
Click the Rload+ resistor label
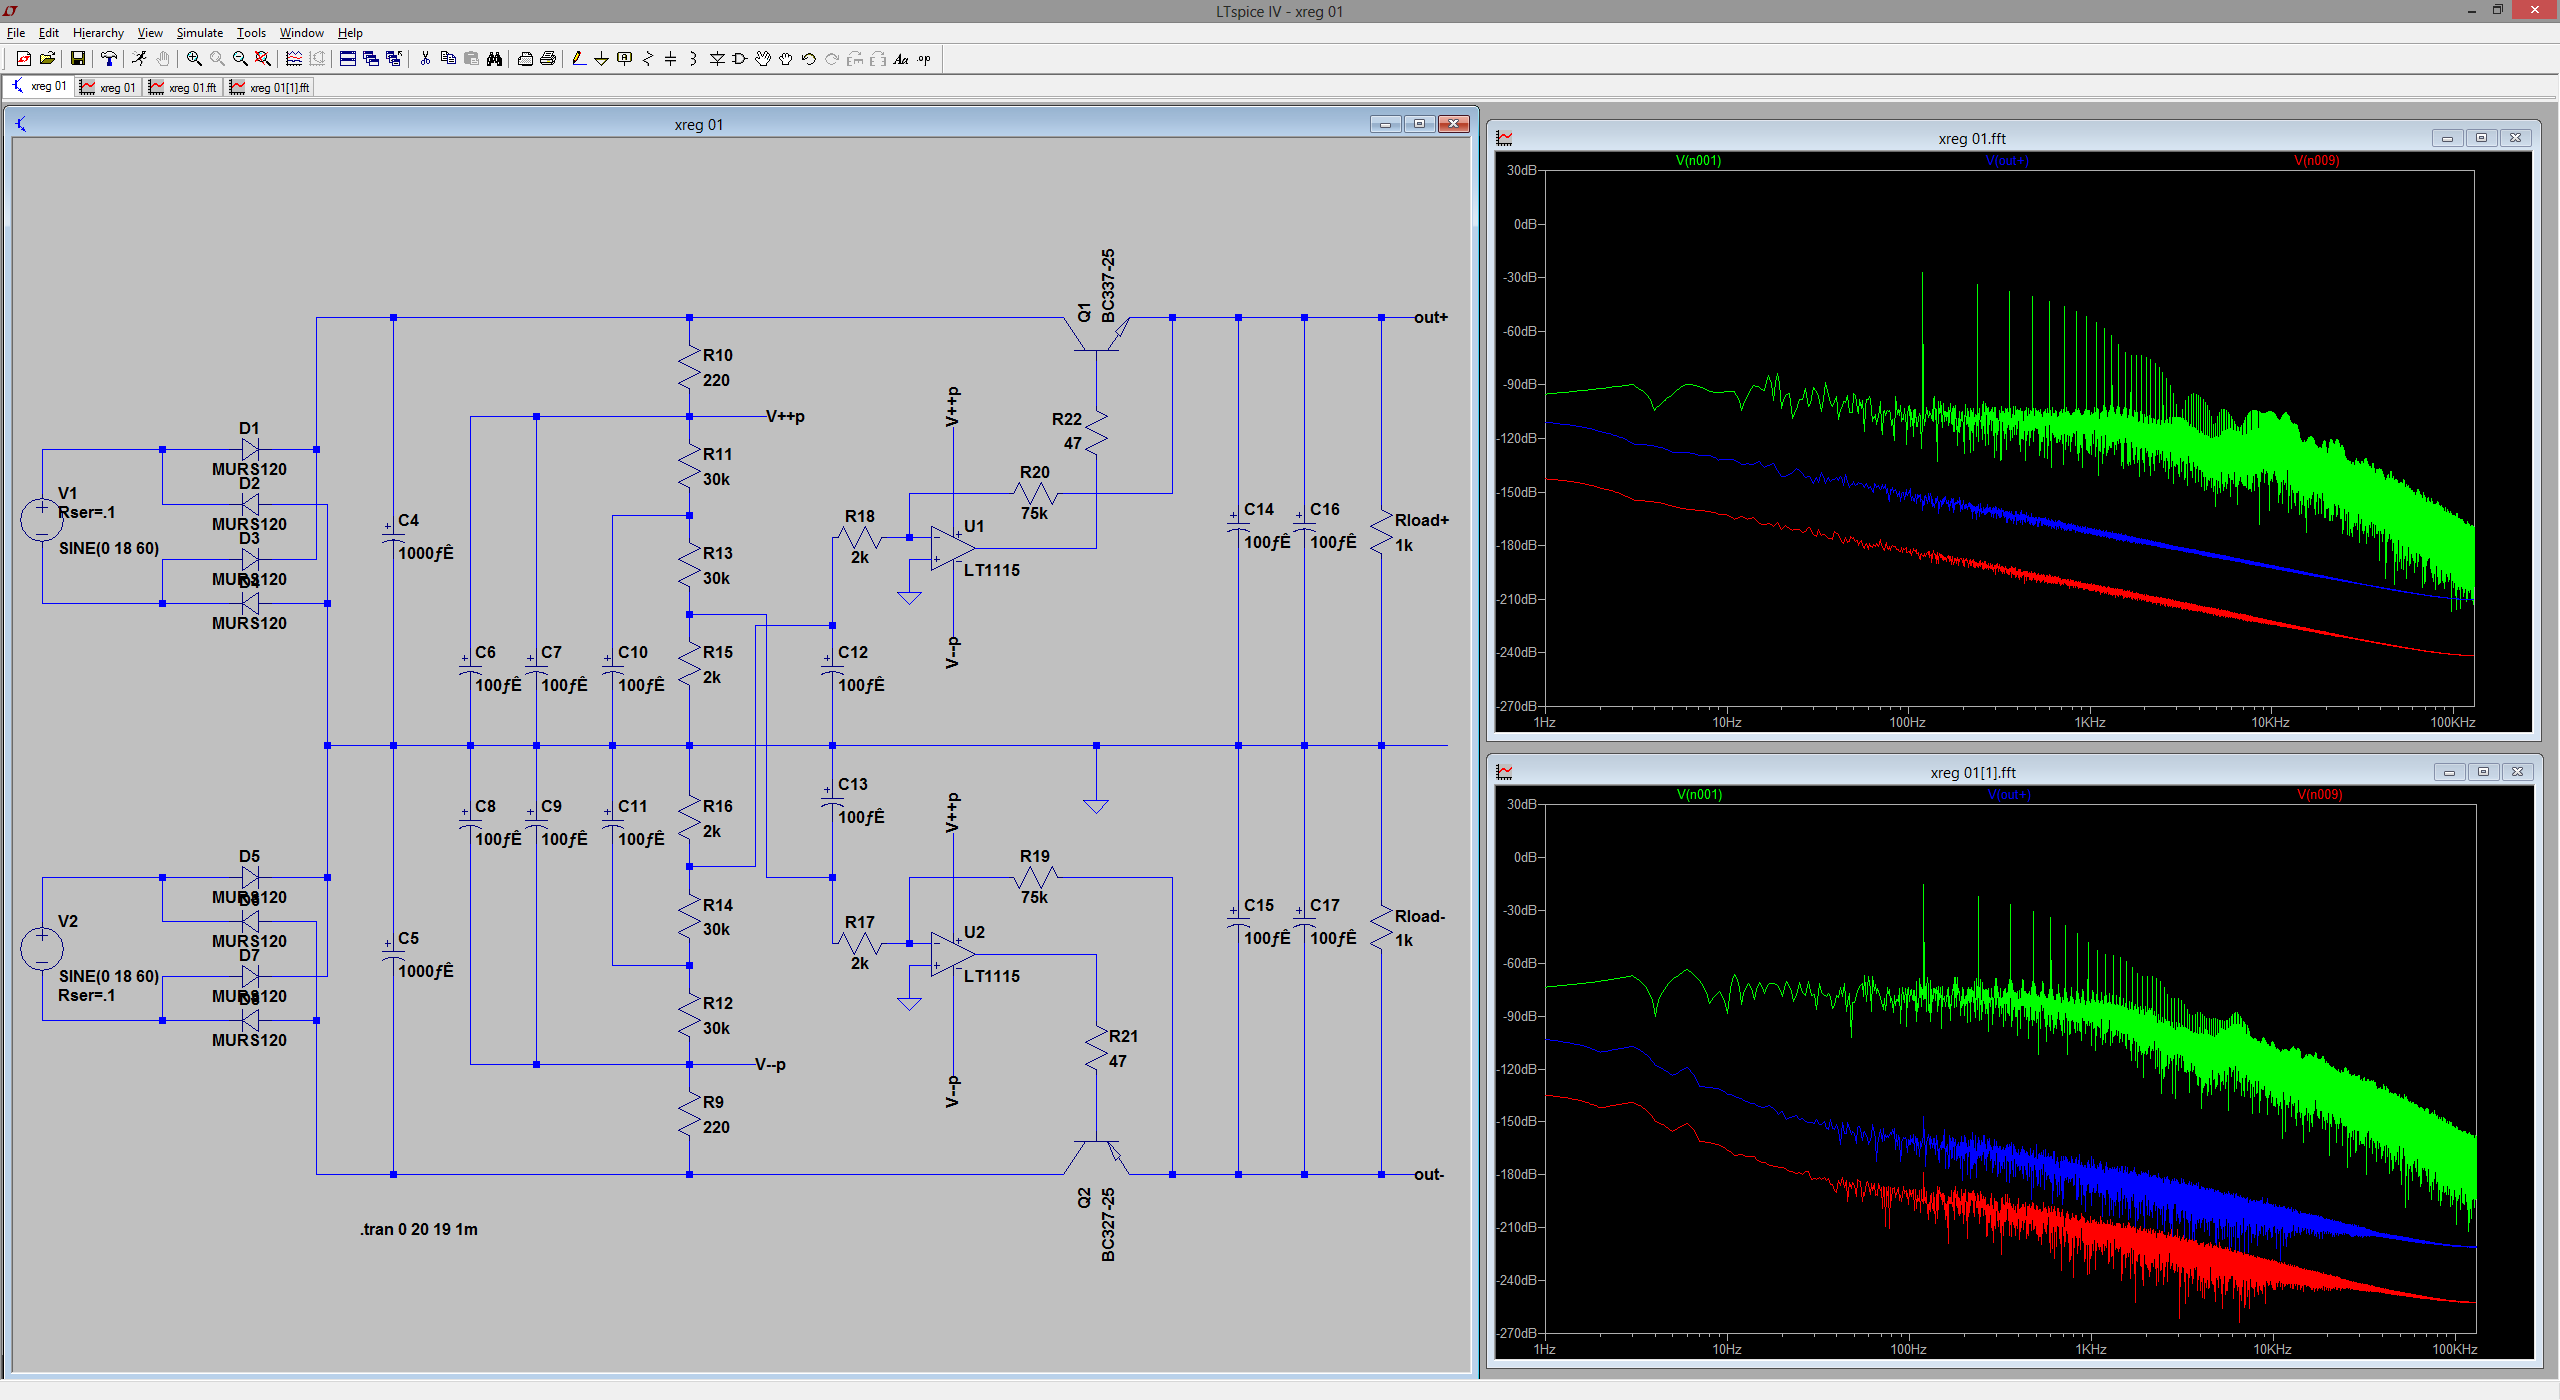point(1421,520)
